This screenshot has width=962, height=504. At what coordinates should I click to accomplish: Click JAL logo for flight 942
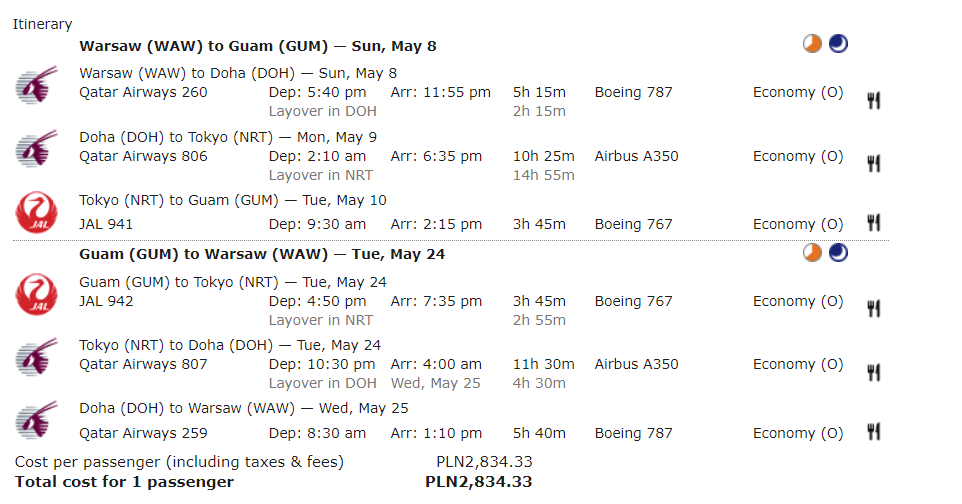(37, 295)
